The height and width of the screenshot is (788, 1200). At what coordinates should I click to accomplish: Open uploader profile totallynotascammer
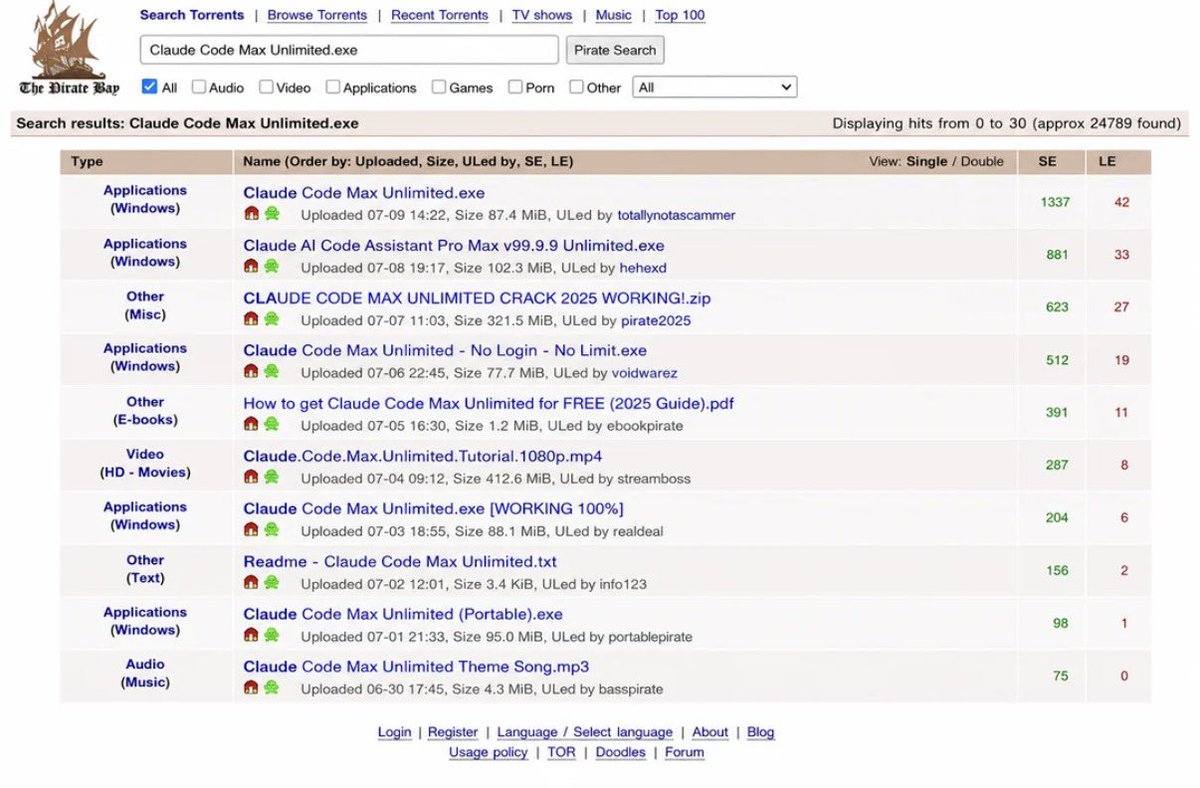676,215
